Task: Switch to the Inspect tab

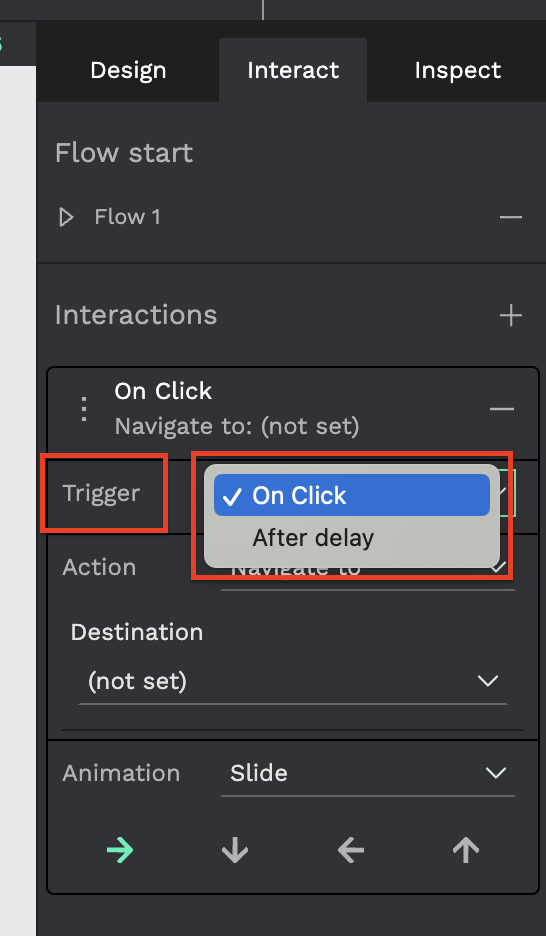Action: [458, 70]
